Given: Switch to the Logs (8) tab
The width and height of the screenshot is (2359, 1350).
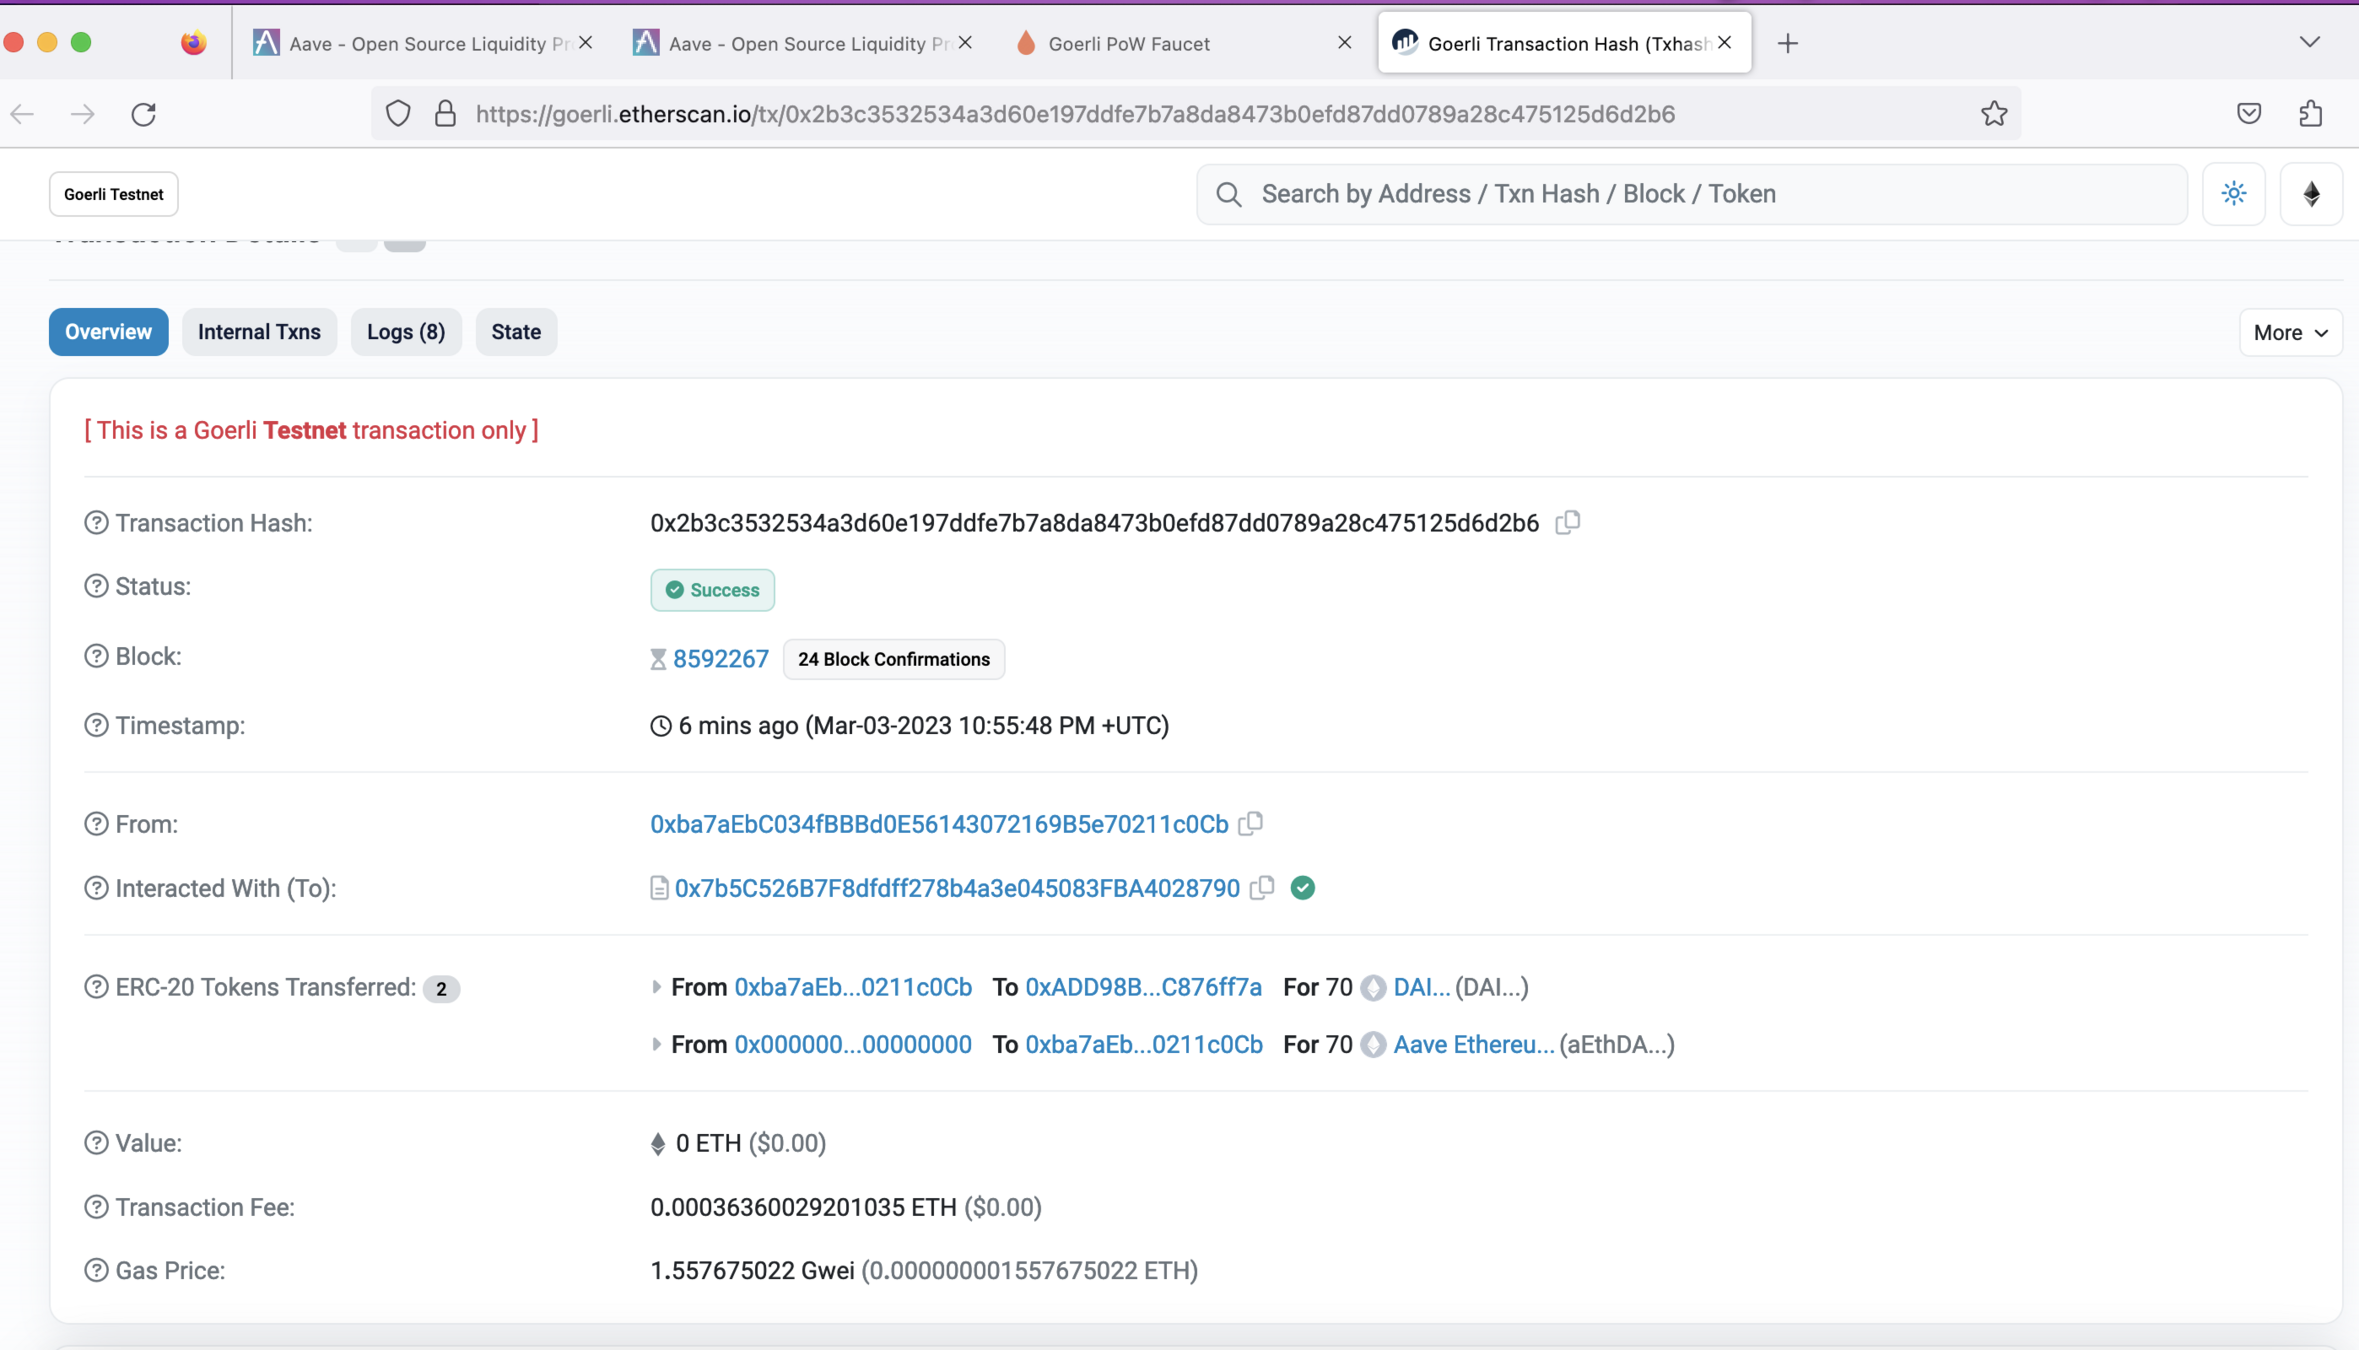Looking at the screenshot, I should pos(405,332).
